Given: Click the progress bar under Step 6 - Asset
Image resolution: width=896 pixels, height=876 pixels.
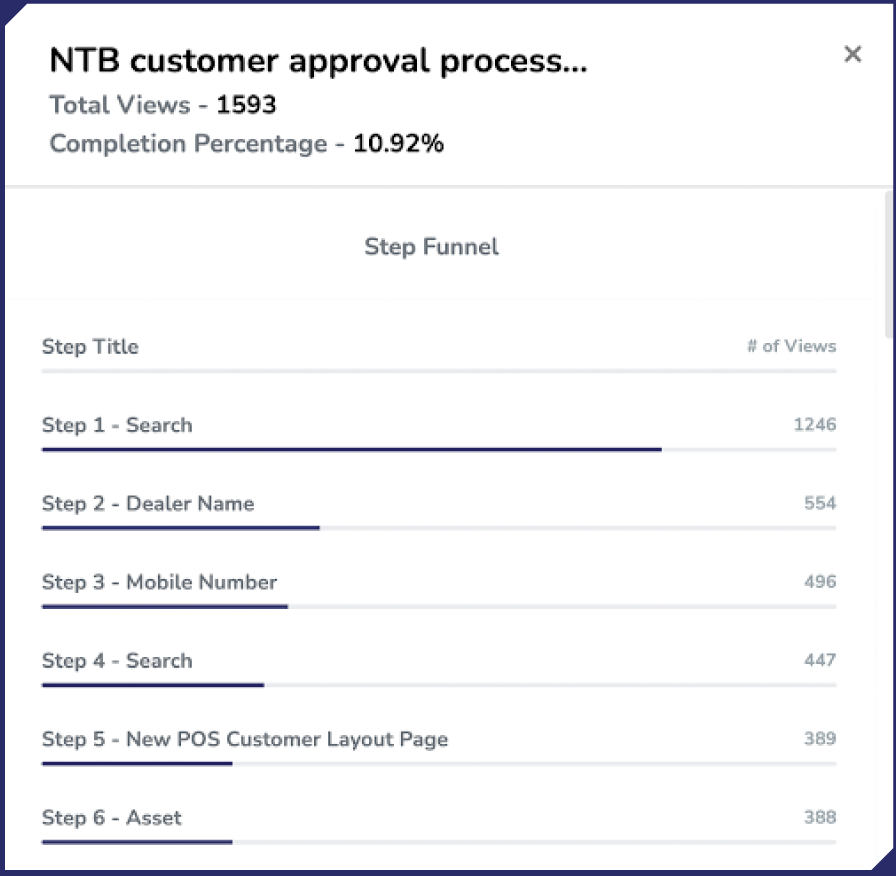Looking at the screenshot, I should coord(439,842).
